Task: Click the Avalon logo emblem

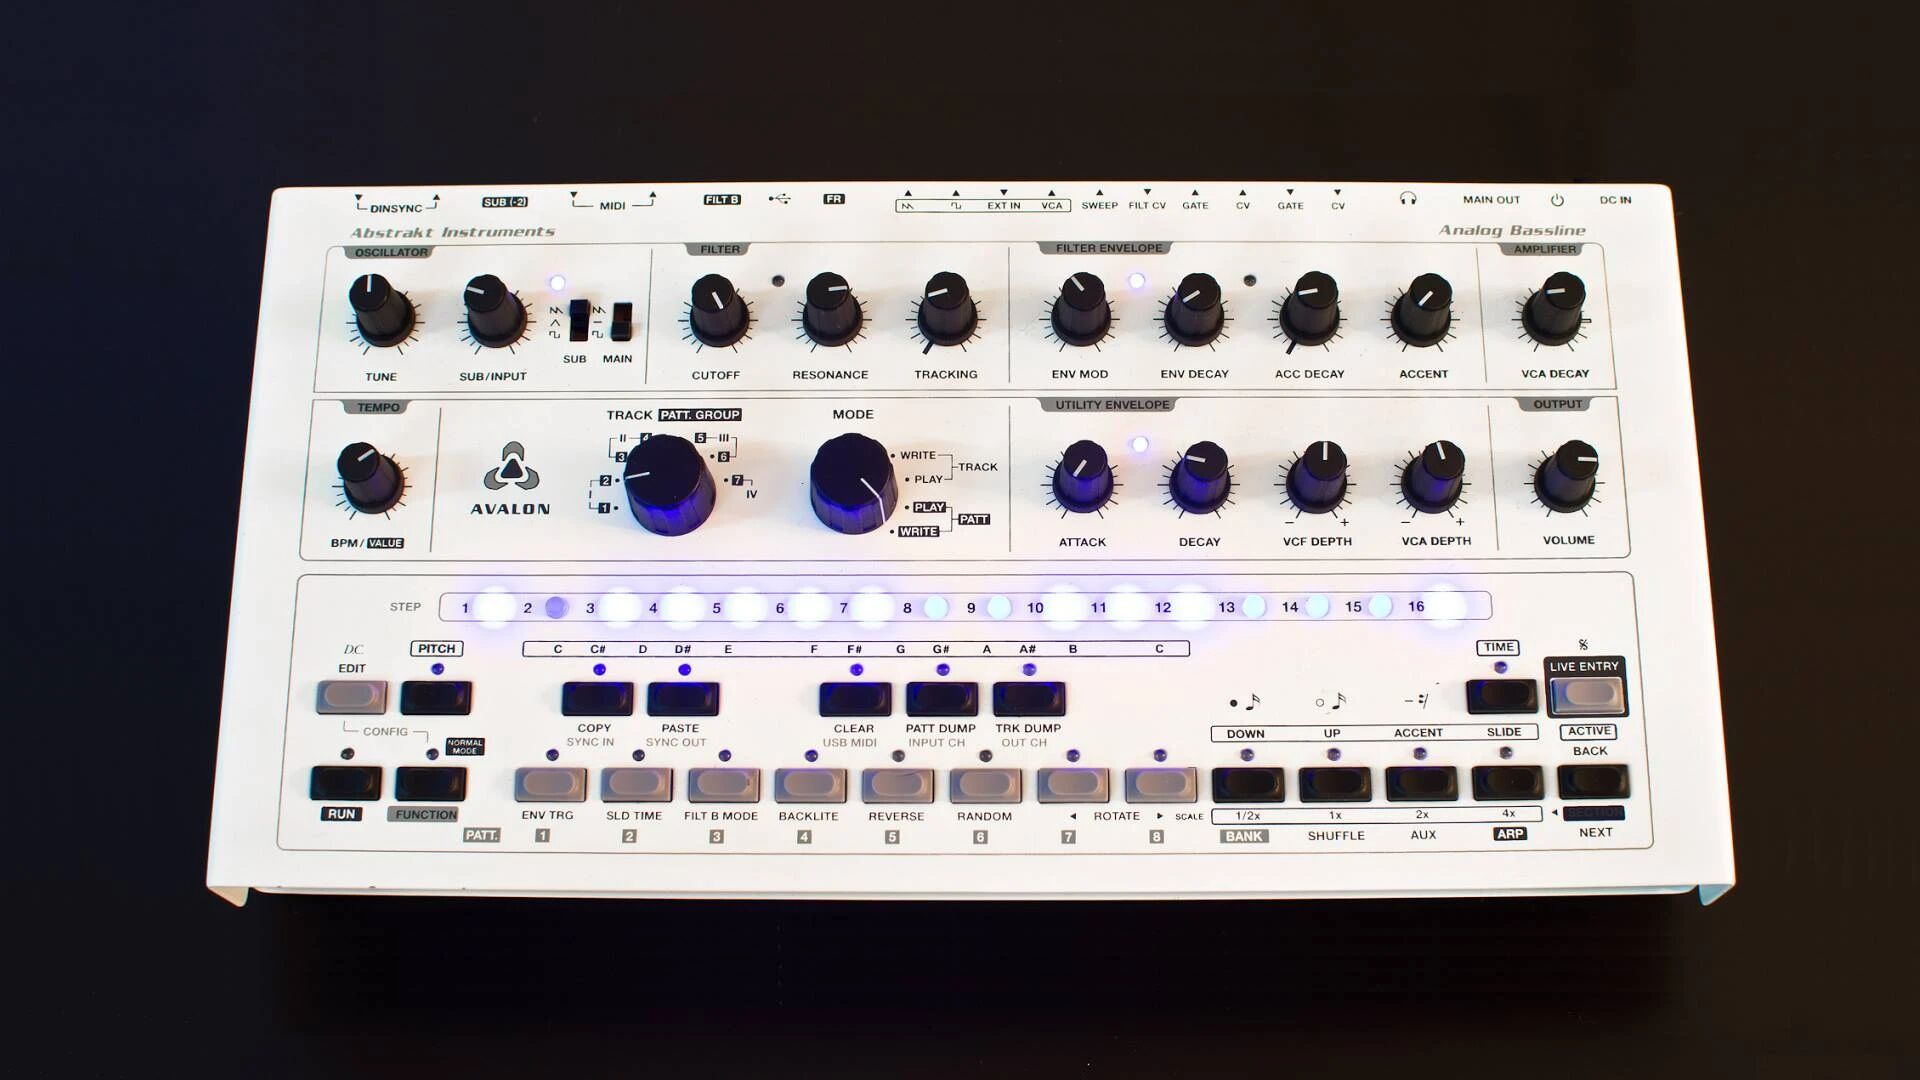Action: tap(511, 467)
